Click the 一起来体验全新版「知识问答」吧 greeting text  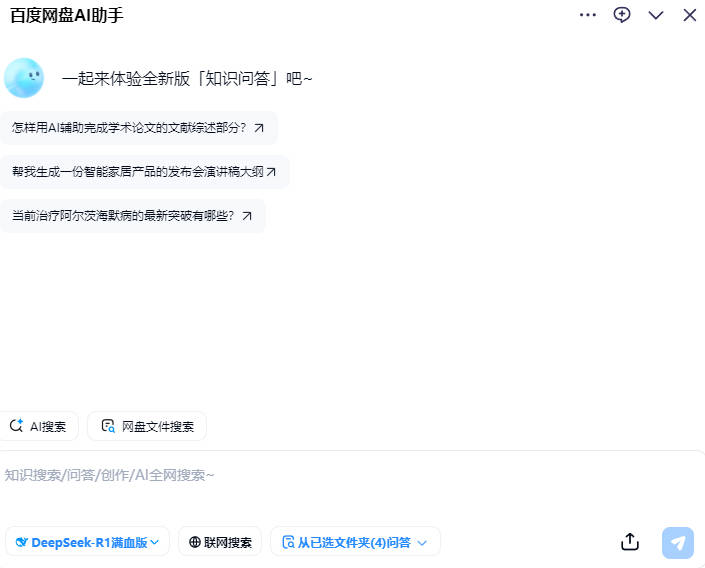click(x=187, y=79)
